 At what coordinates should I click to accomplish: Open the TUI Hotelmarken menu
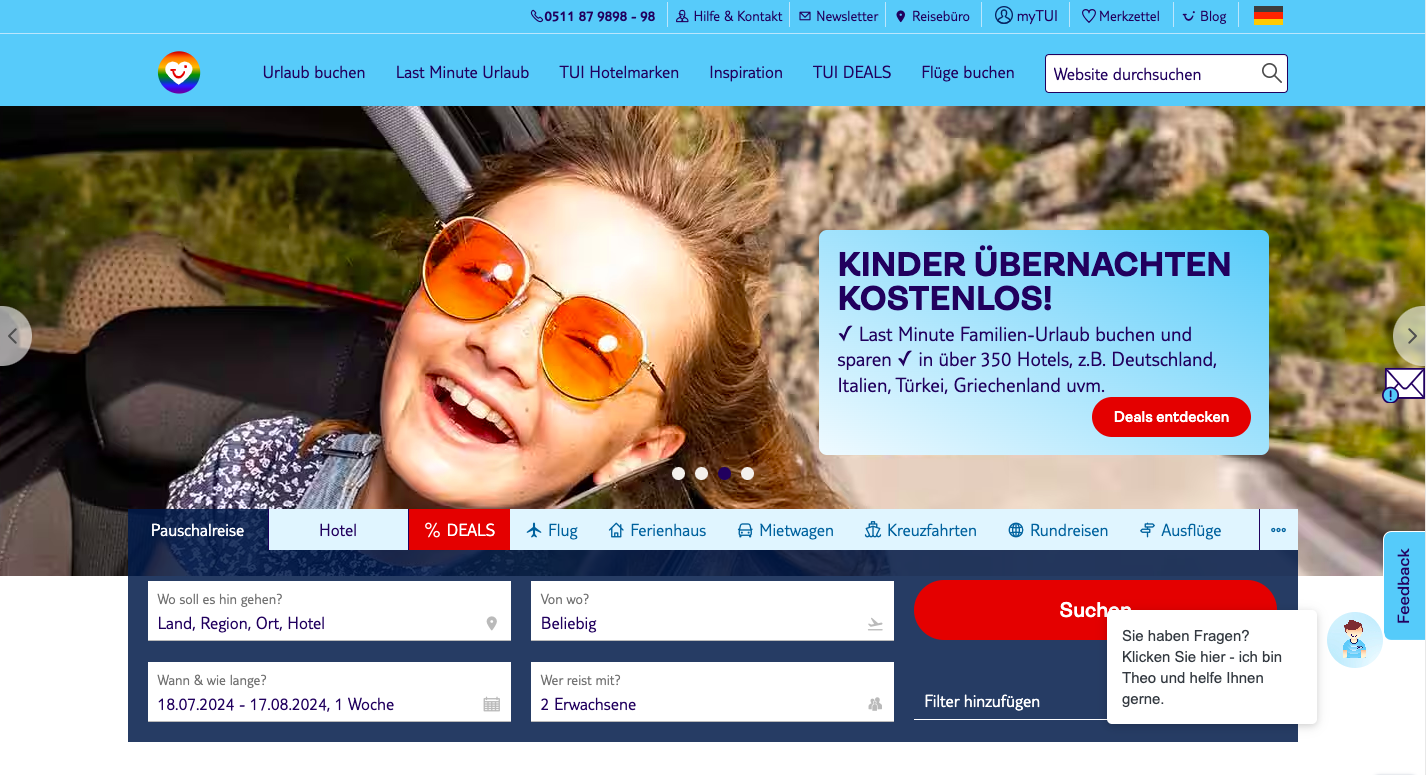619,72
